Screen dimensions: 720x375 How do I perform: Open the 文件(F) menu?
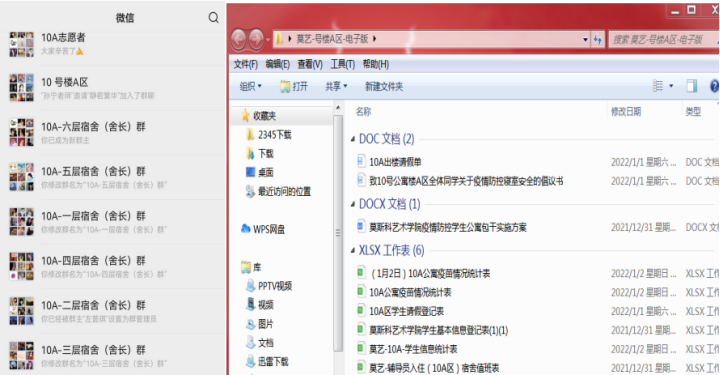[246, 64]
